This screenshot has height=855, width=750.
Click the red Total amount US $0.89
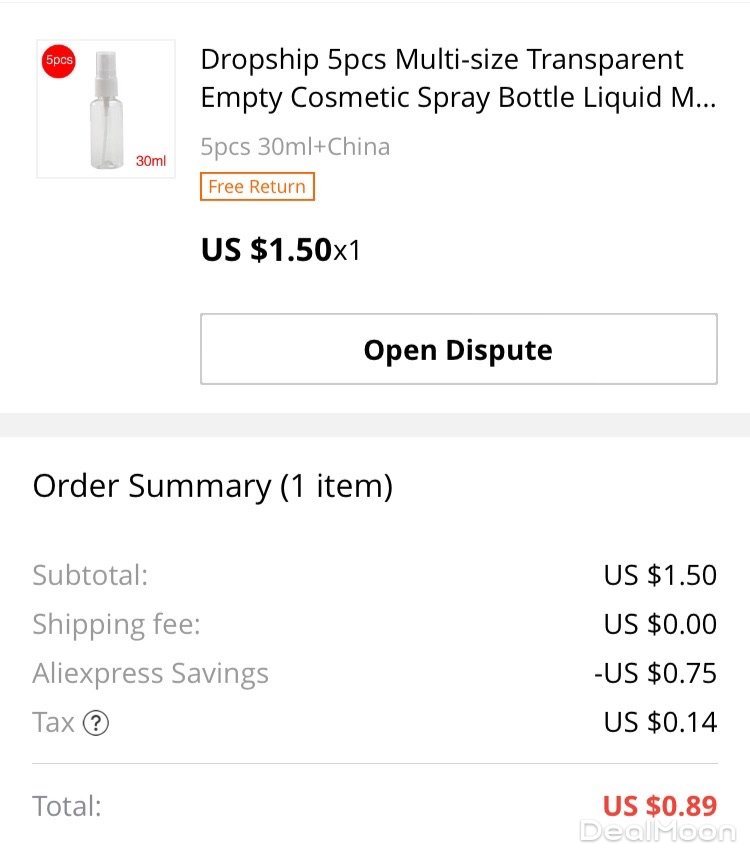coord(660,806)
